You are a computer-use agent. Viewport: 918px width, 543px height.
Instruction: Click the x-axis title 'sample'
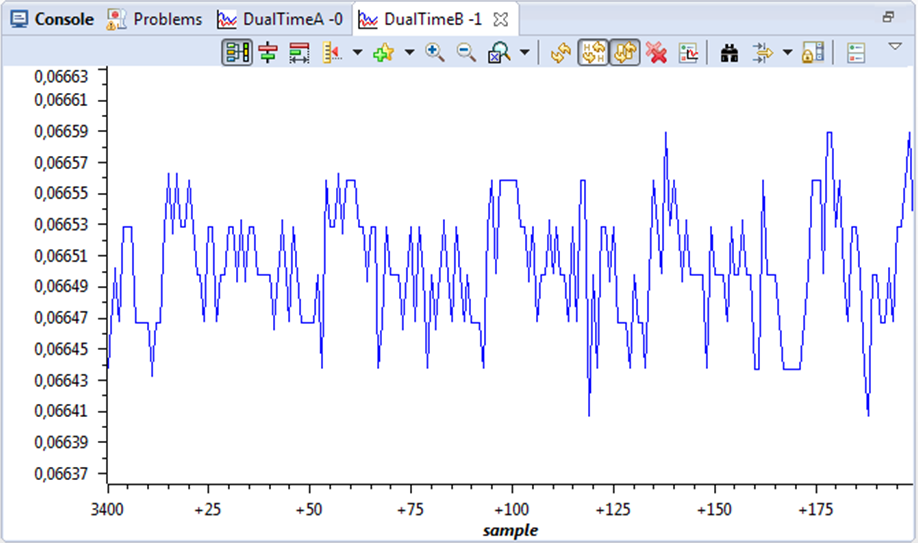[510, 530]
